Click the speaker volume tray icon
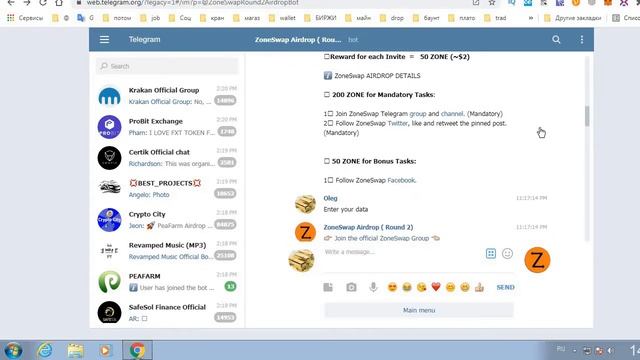Image resolution: width=640 pixels, height=360 pixels. coord(610,351)
